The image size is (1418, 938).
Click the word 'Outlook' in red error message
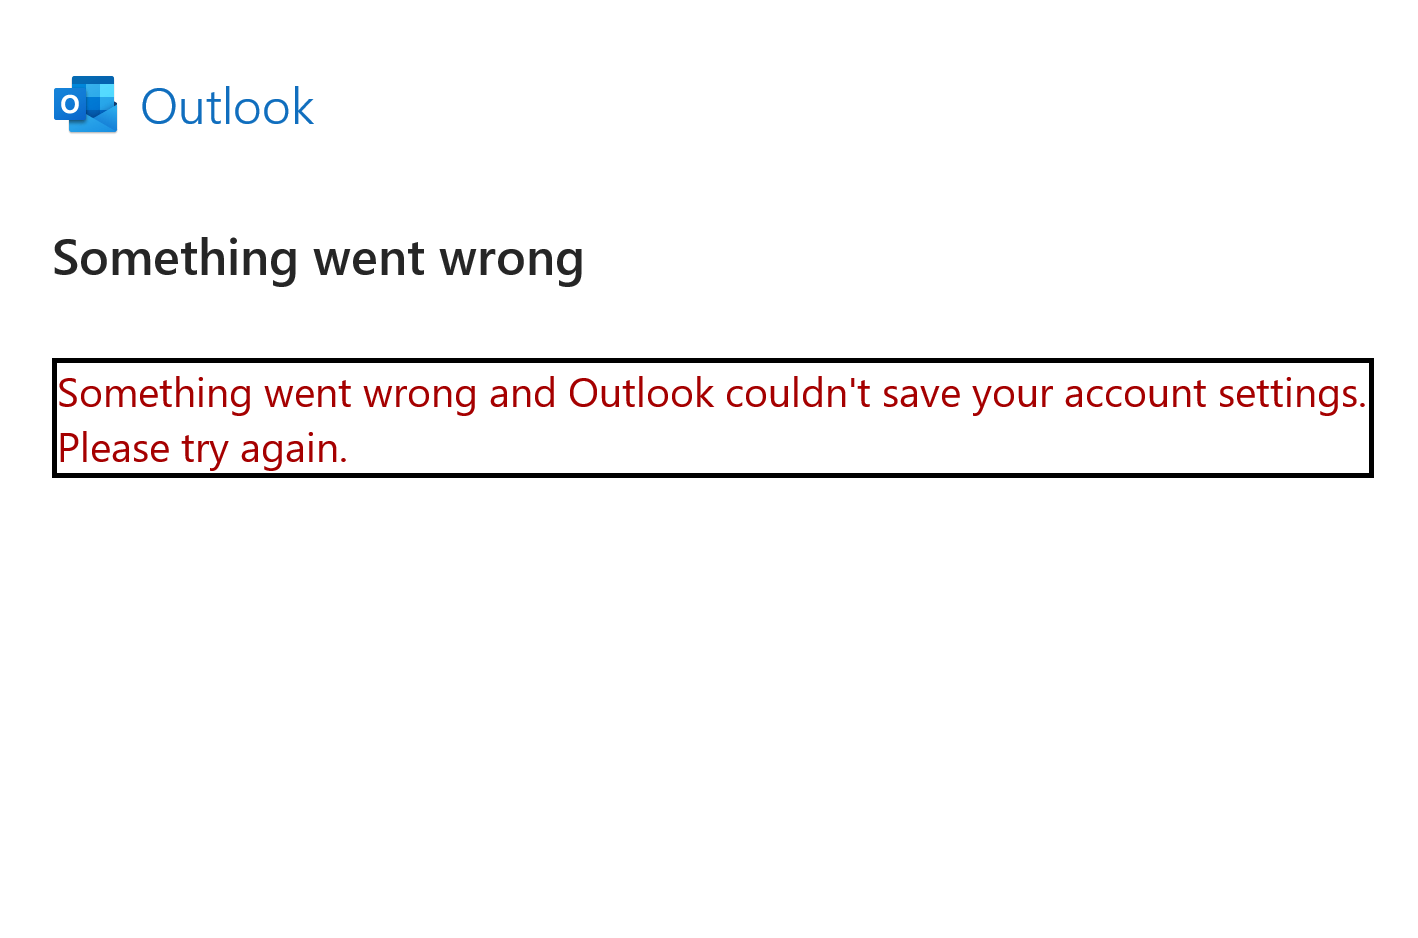pyautogui.click(x=641, y=393)
